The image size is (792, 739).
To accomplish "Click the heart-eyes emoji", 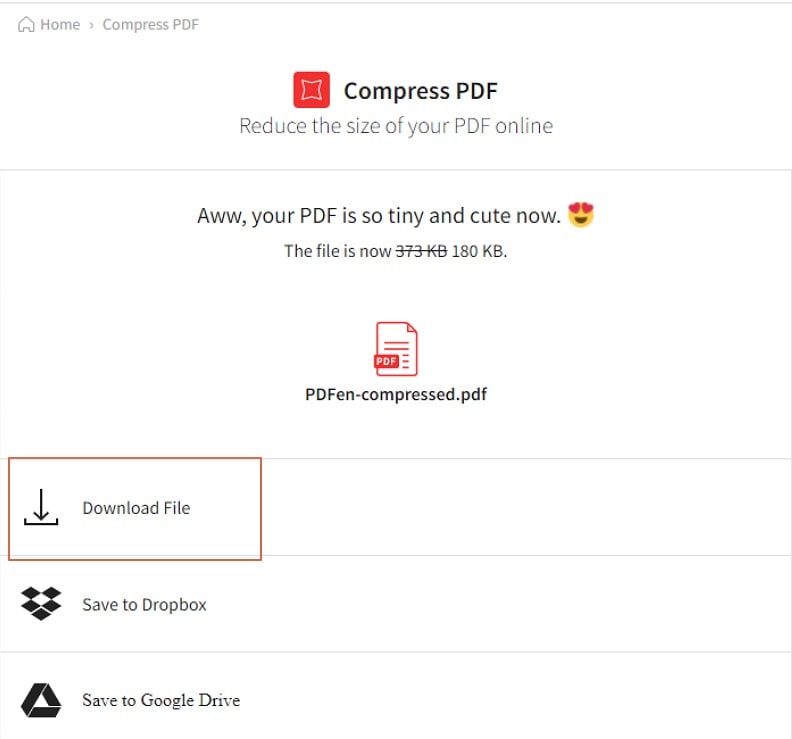I will [x=580, y=215].
